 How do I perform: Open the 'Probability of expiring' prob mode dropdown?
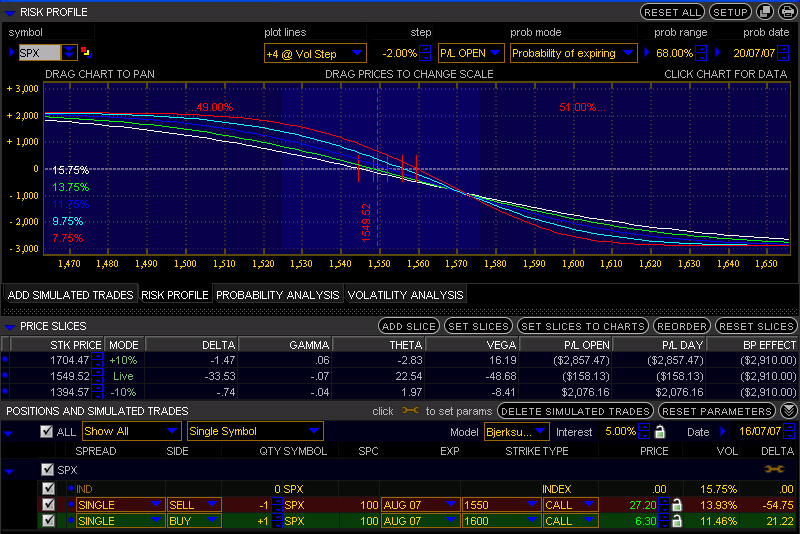pyautogui.click(x=574, y=52)
